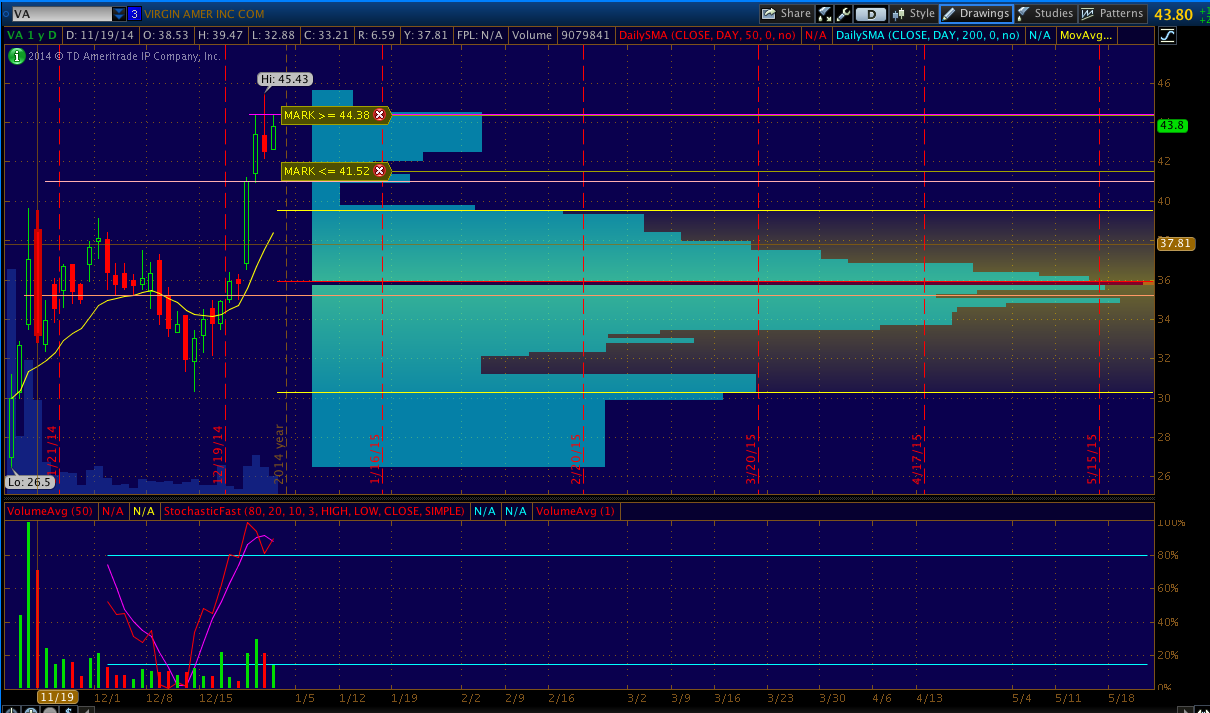1210x713 pixels.
Task: Open the Patterns menu
Action: [x=1112, y=14]
